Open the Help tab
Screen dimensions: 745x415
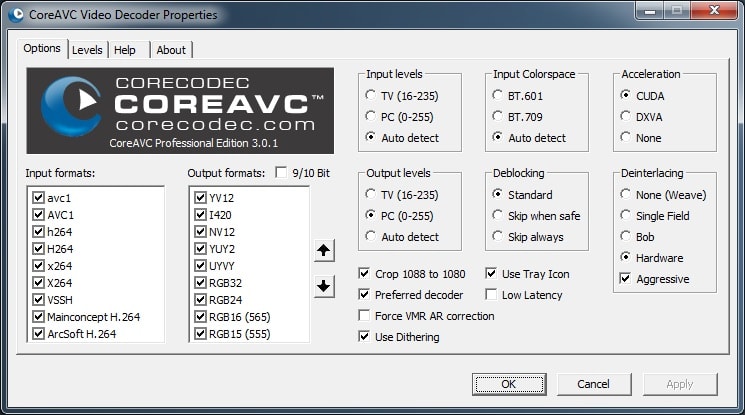point(125,50)
